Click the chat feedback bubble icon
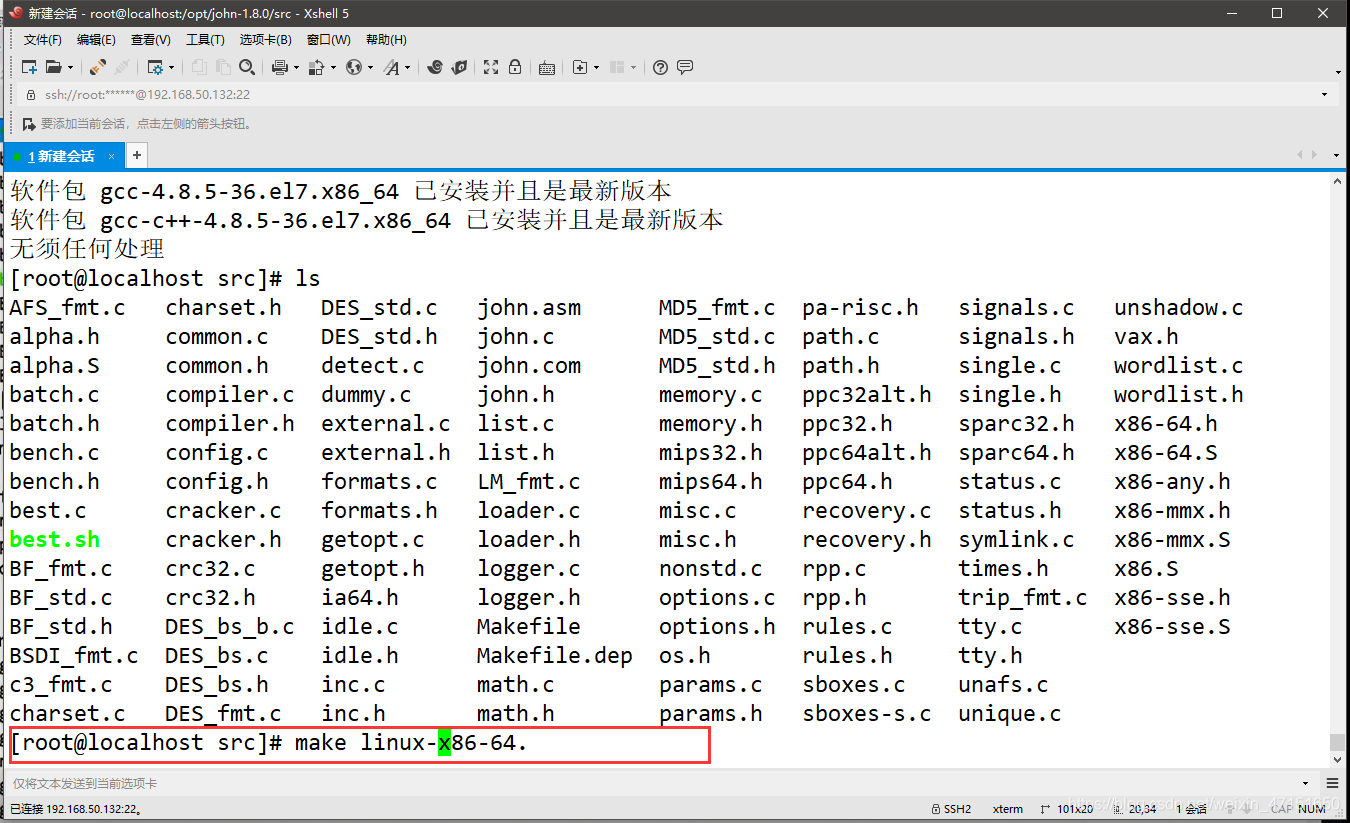The image size is (1350, 823). click(x=685, y=67)
